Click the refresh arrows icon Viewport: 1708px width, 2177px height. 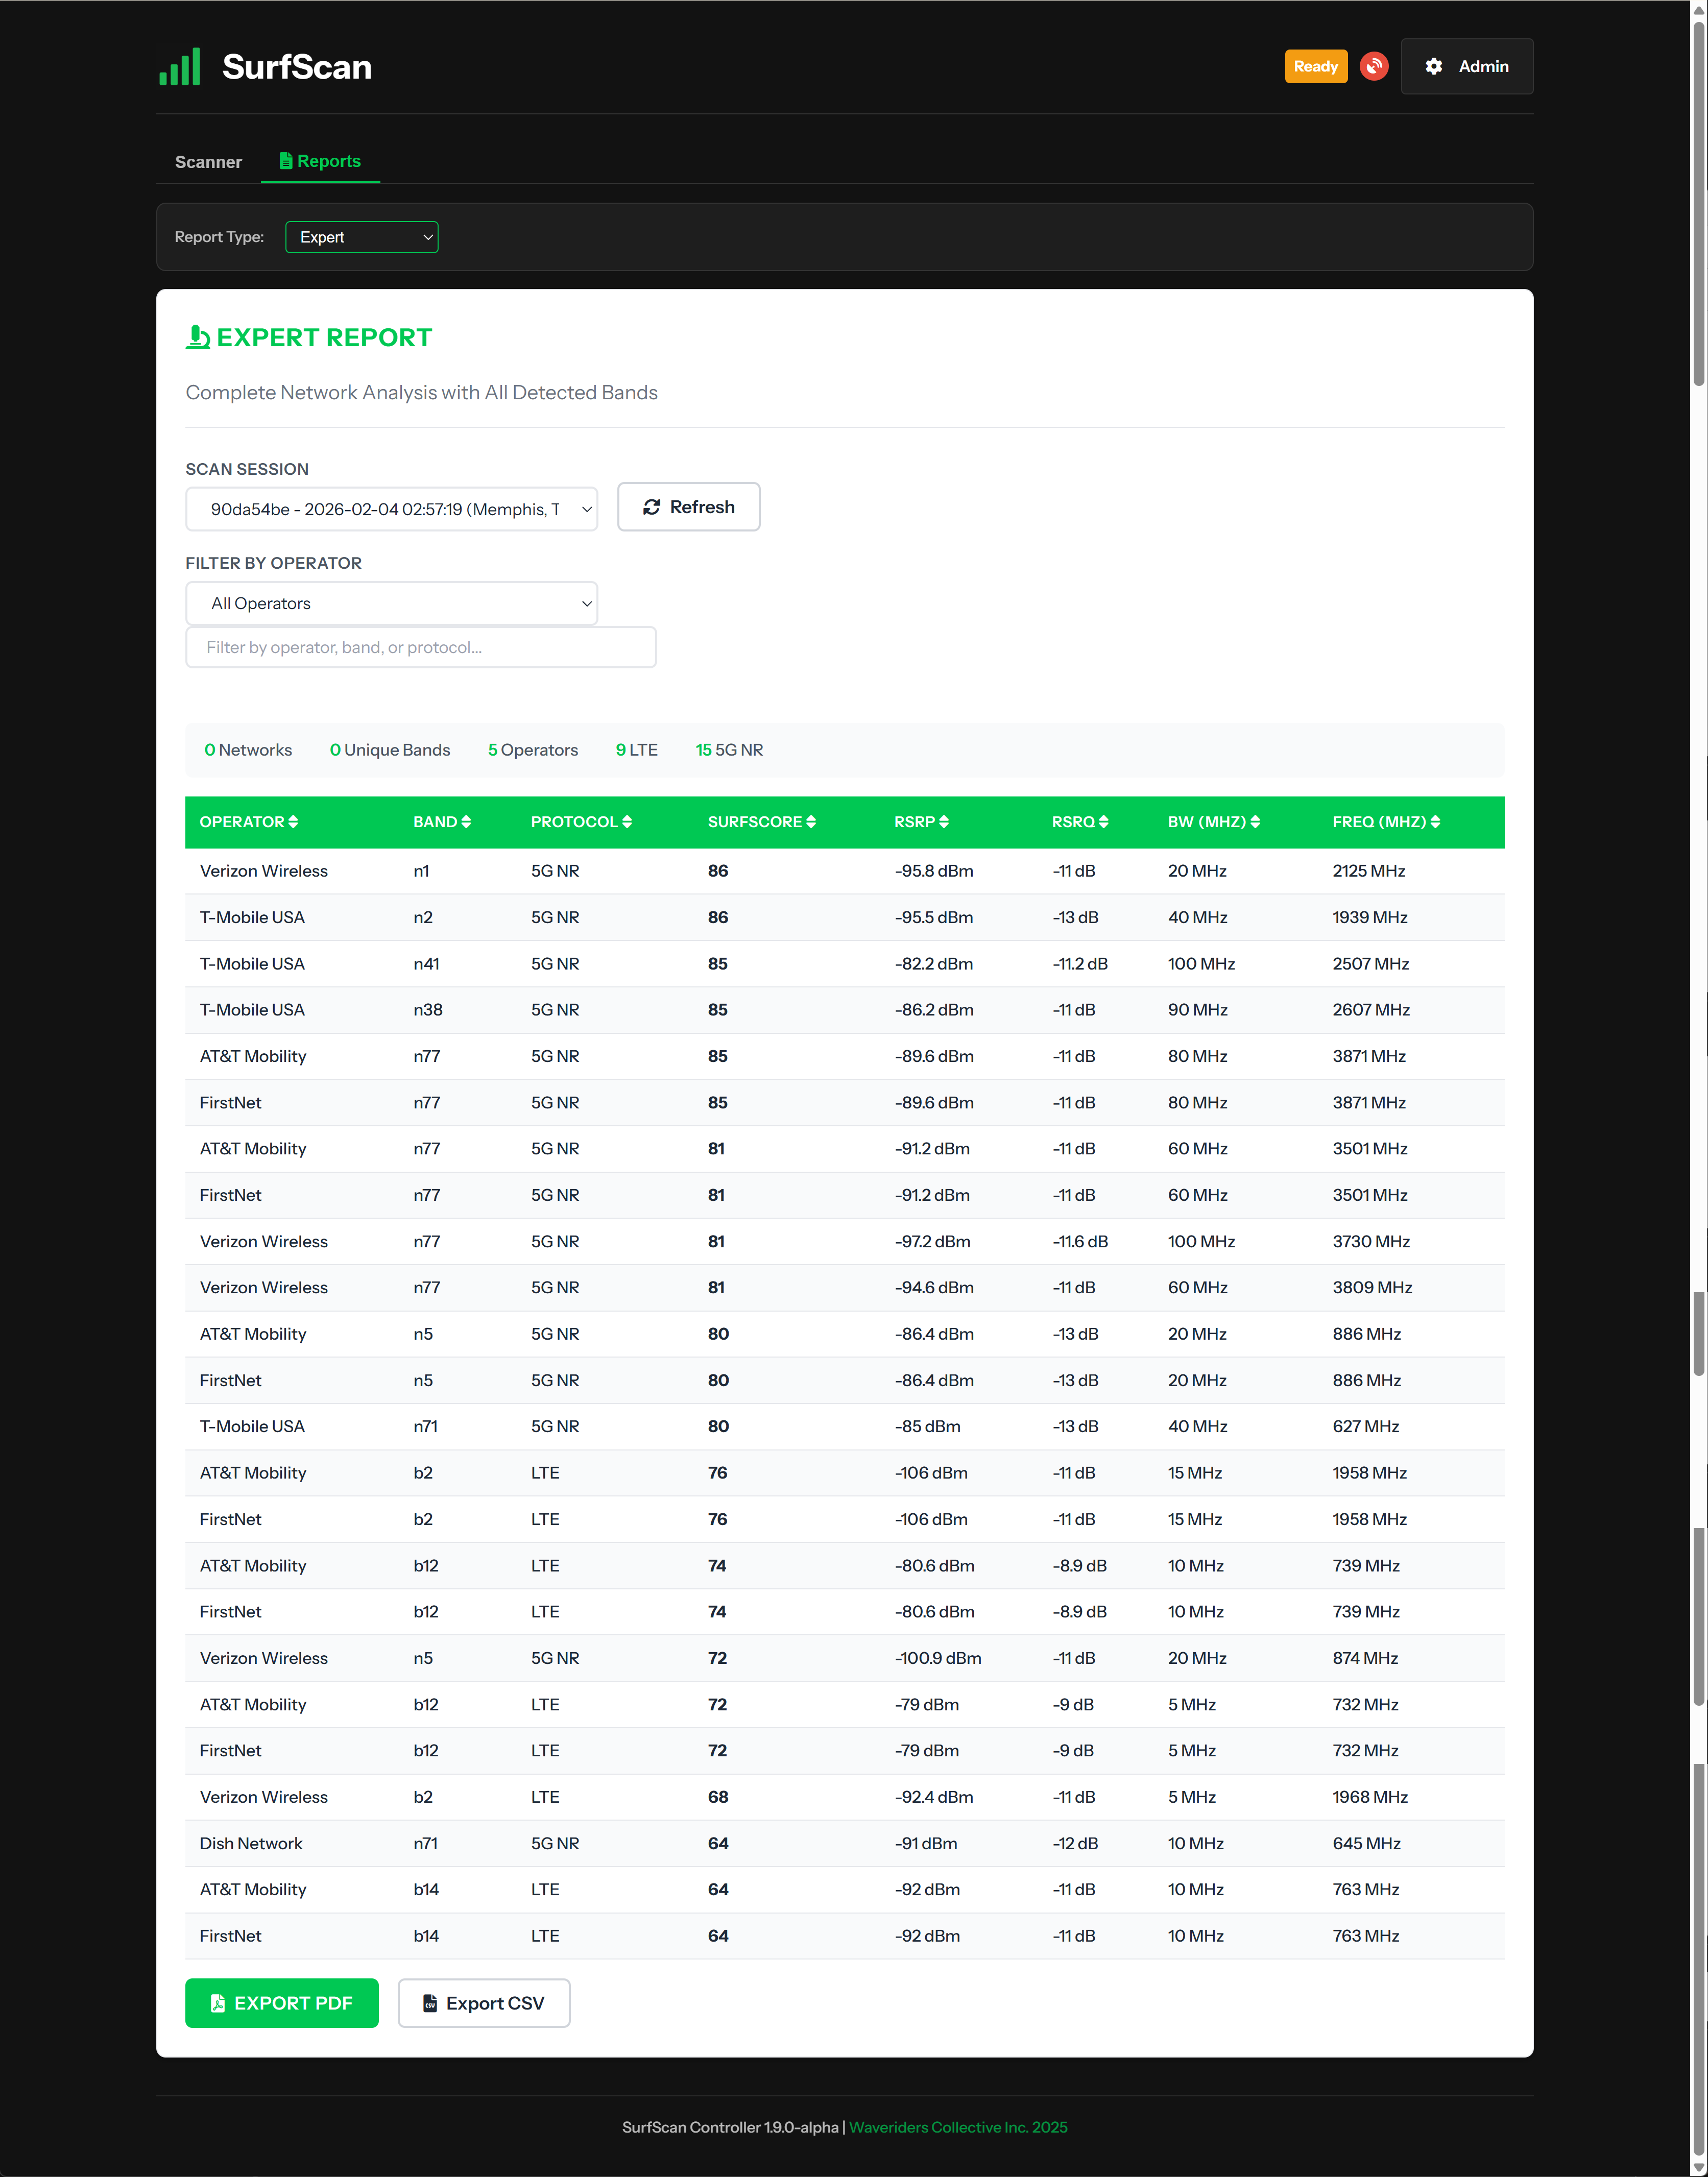(652, 507)
